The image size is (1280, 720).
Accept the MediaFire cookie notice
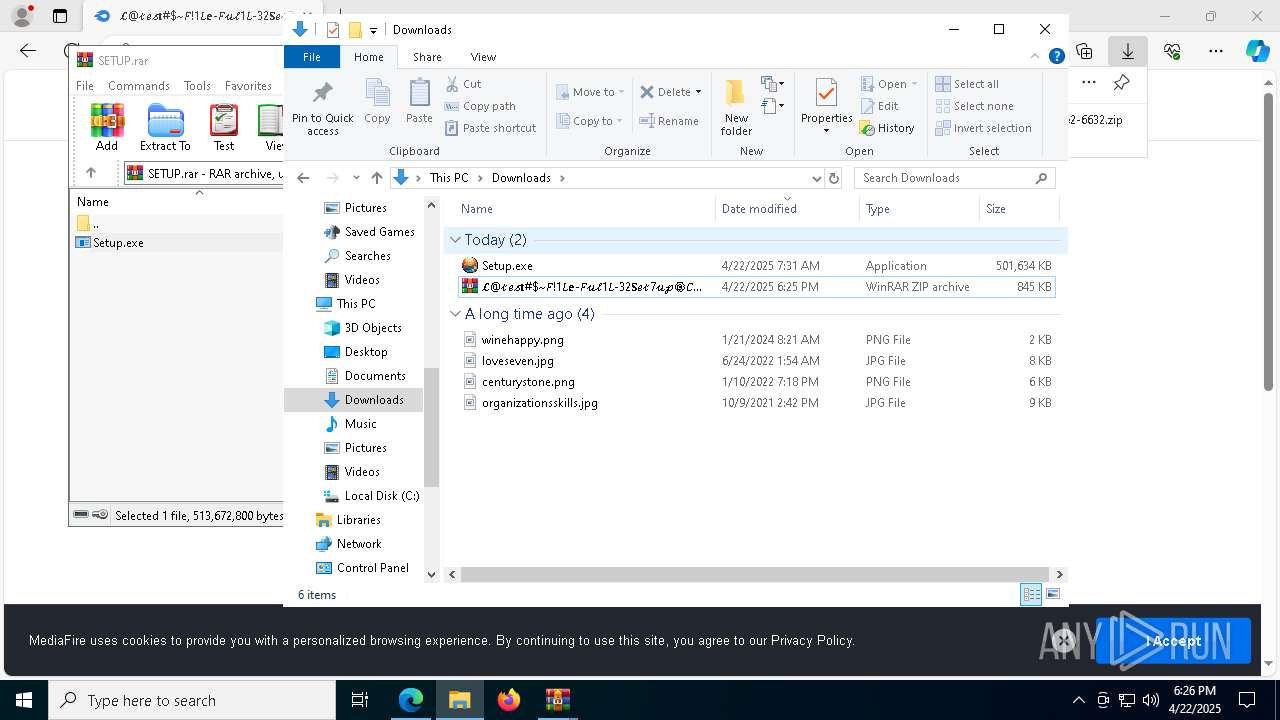(1173, 641)
